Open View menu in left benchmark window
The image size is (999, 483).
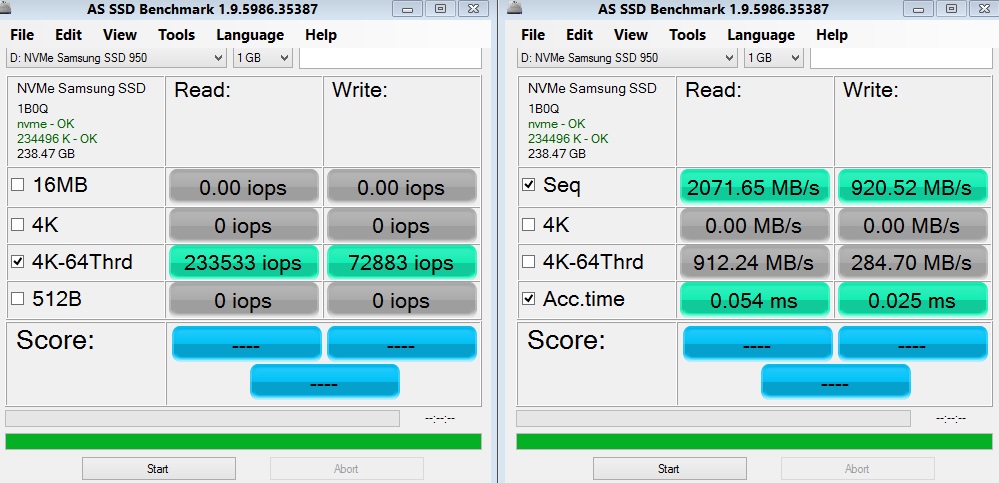[x=120, y=35]
